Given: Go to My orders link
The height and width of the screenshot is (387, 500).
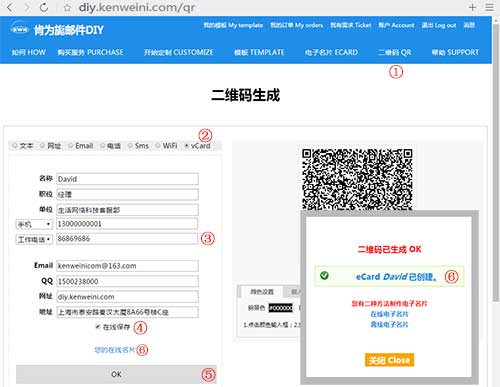Looking at the screenshot, I should coord(297,25).
